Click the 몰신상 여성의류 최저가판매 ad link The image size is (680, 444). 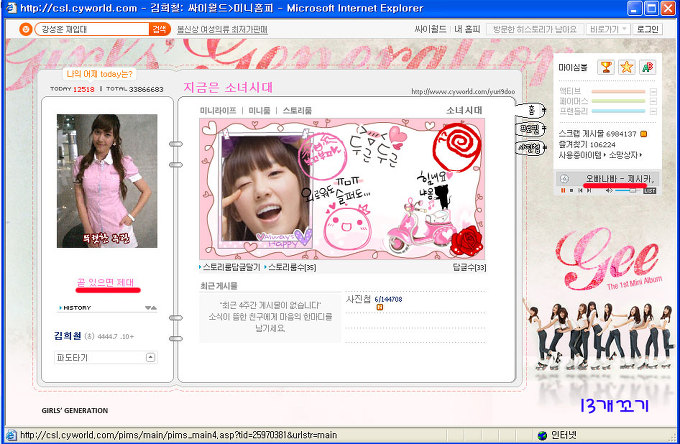point(222,29)
